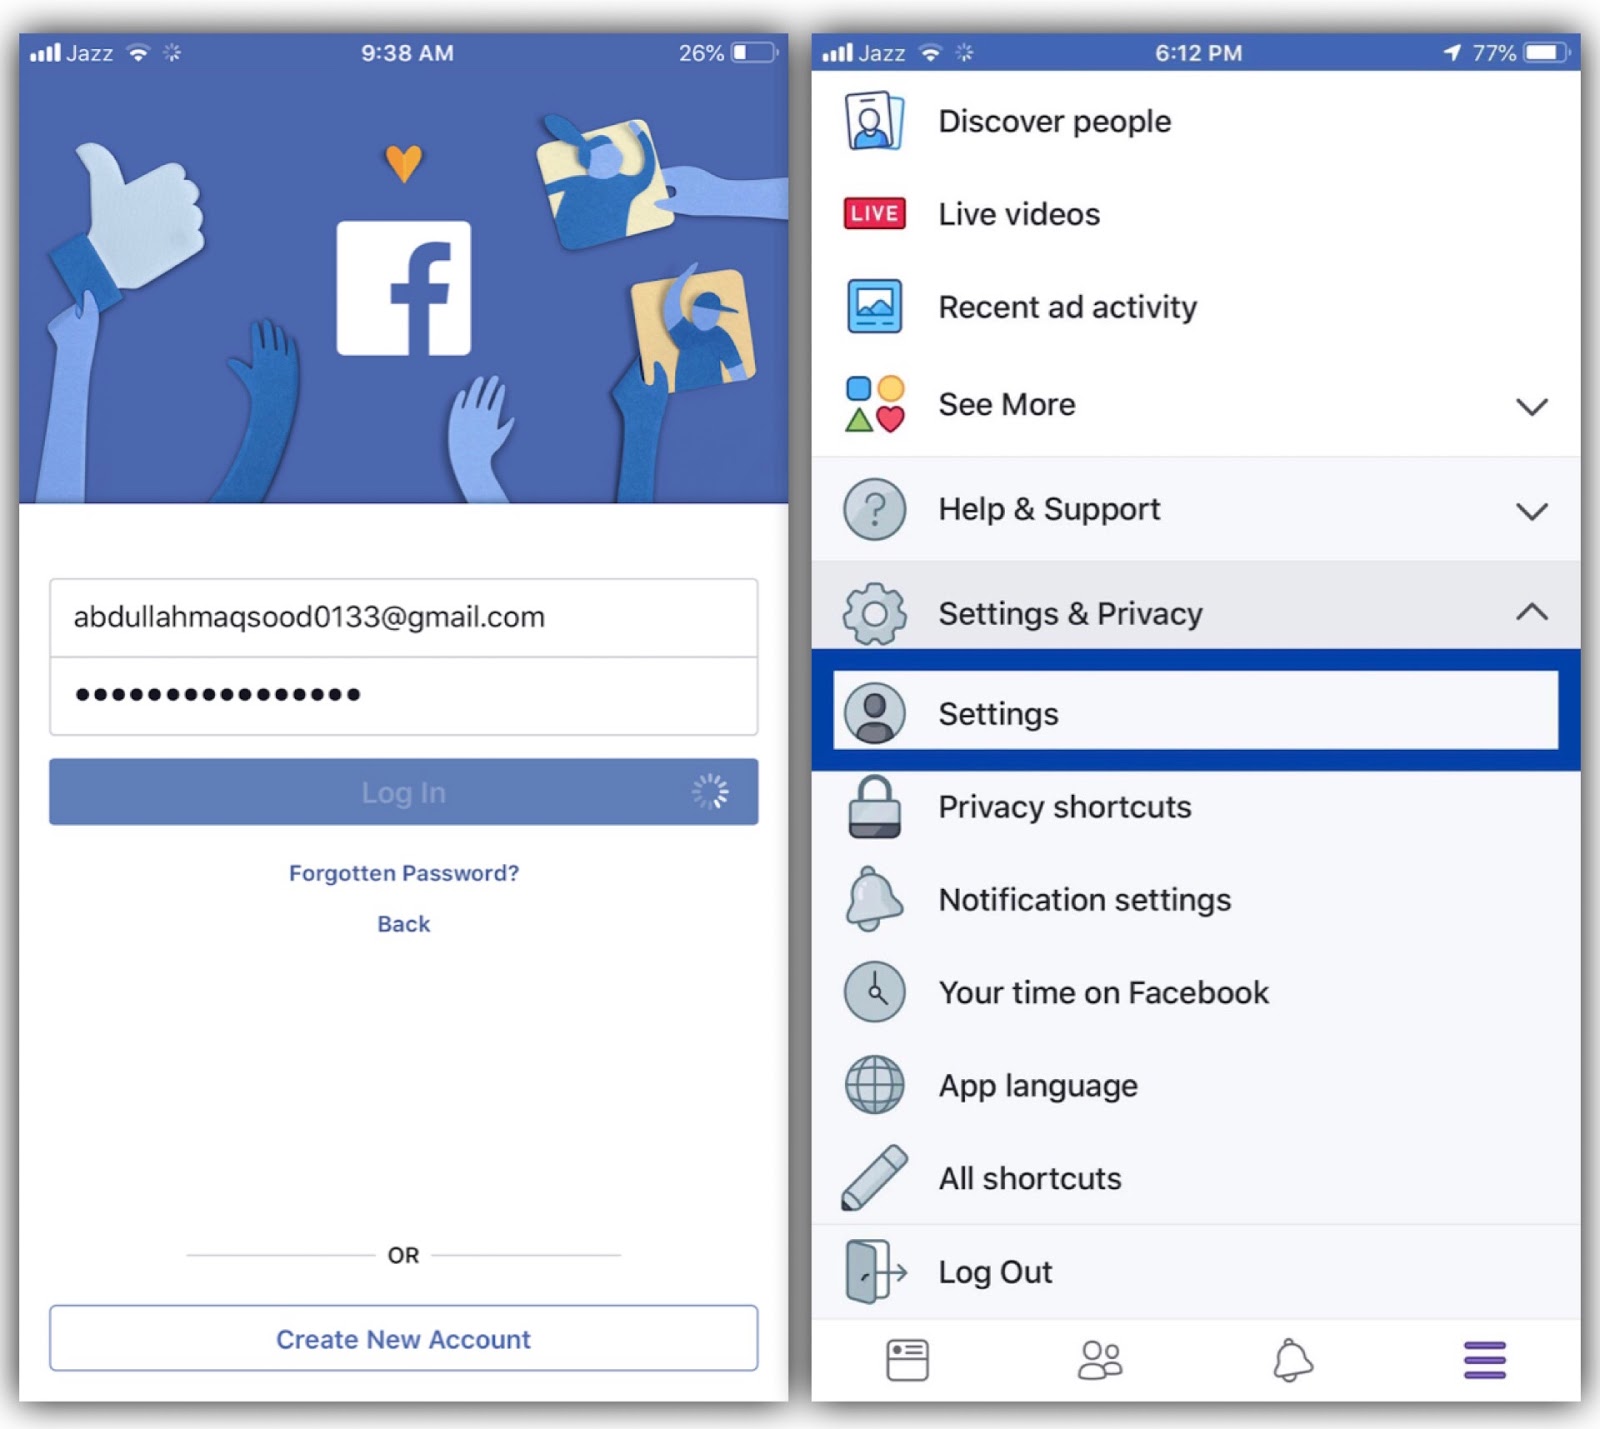Focus the password input field
This screenshot has height=1429, width=1600.
click(x=404, y=695)
